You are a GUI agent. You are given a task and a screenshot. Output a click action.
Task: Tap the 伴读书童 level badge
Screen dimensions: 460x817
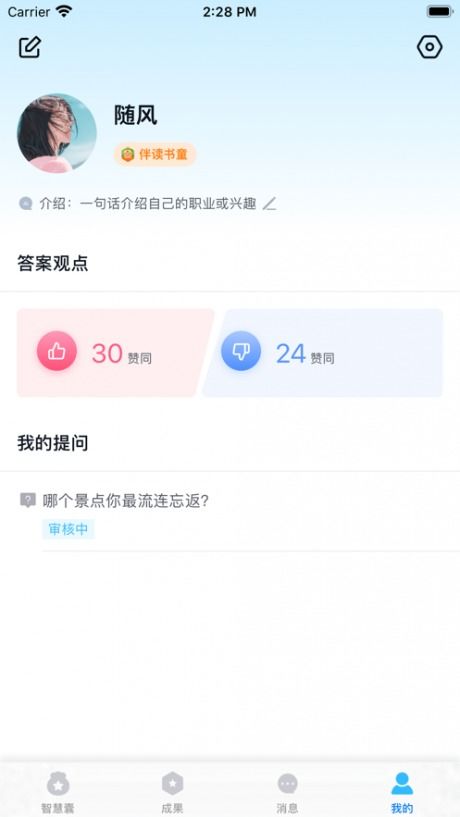[155, 155]
